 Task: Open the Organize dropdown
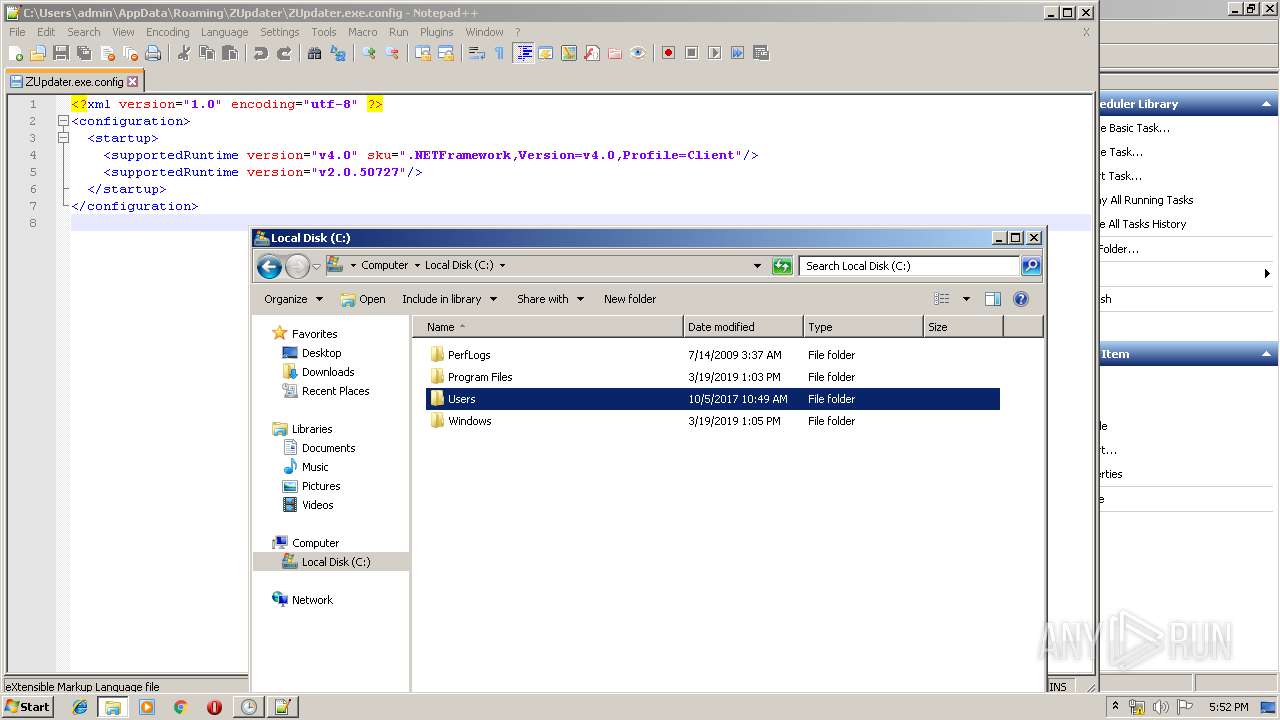(293, 299)
